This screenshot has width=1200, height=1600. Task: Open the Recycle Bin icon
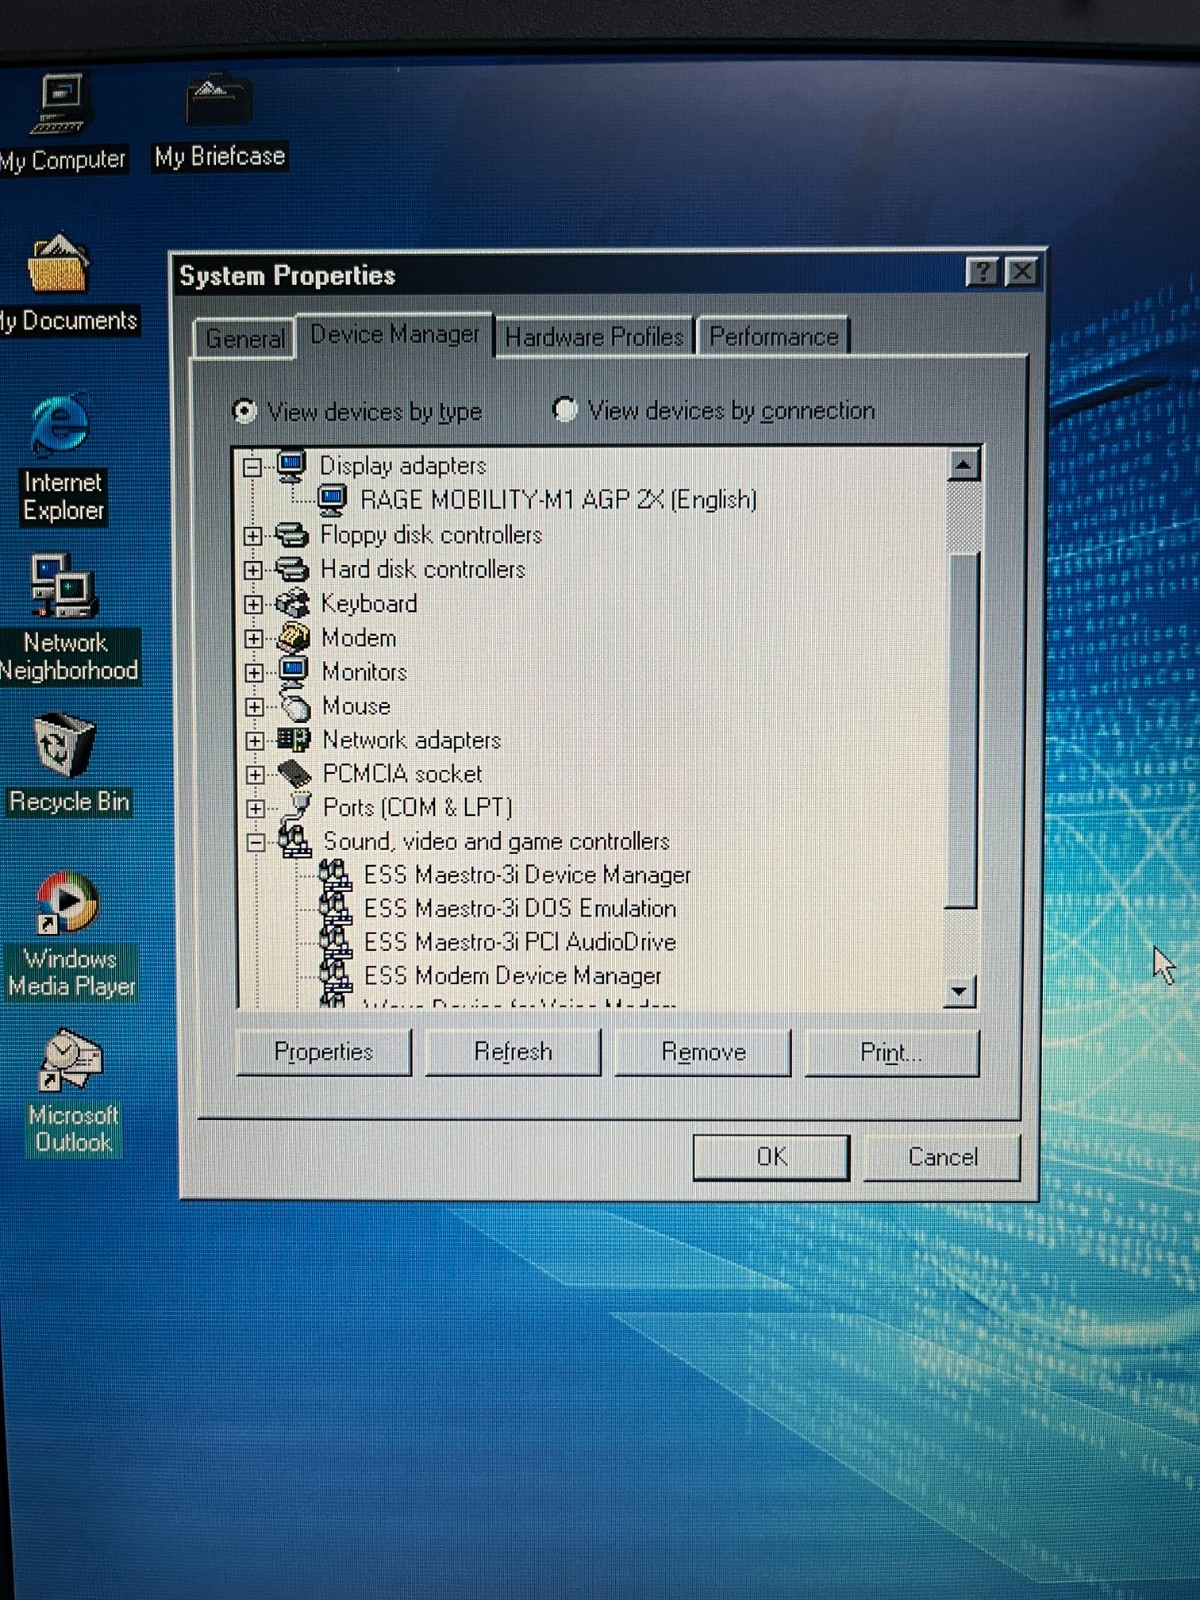[64, 745]
